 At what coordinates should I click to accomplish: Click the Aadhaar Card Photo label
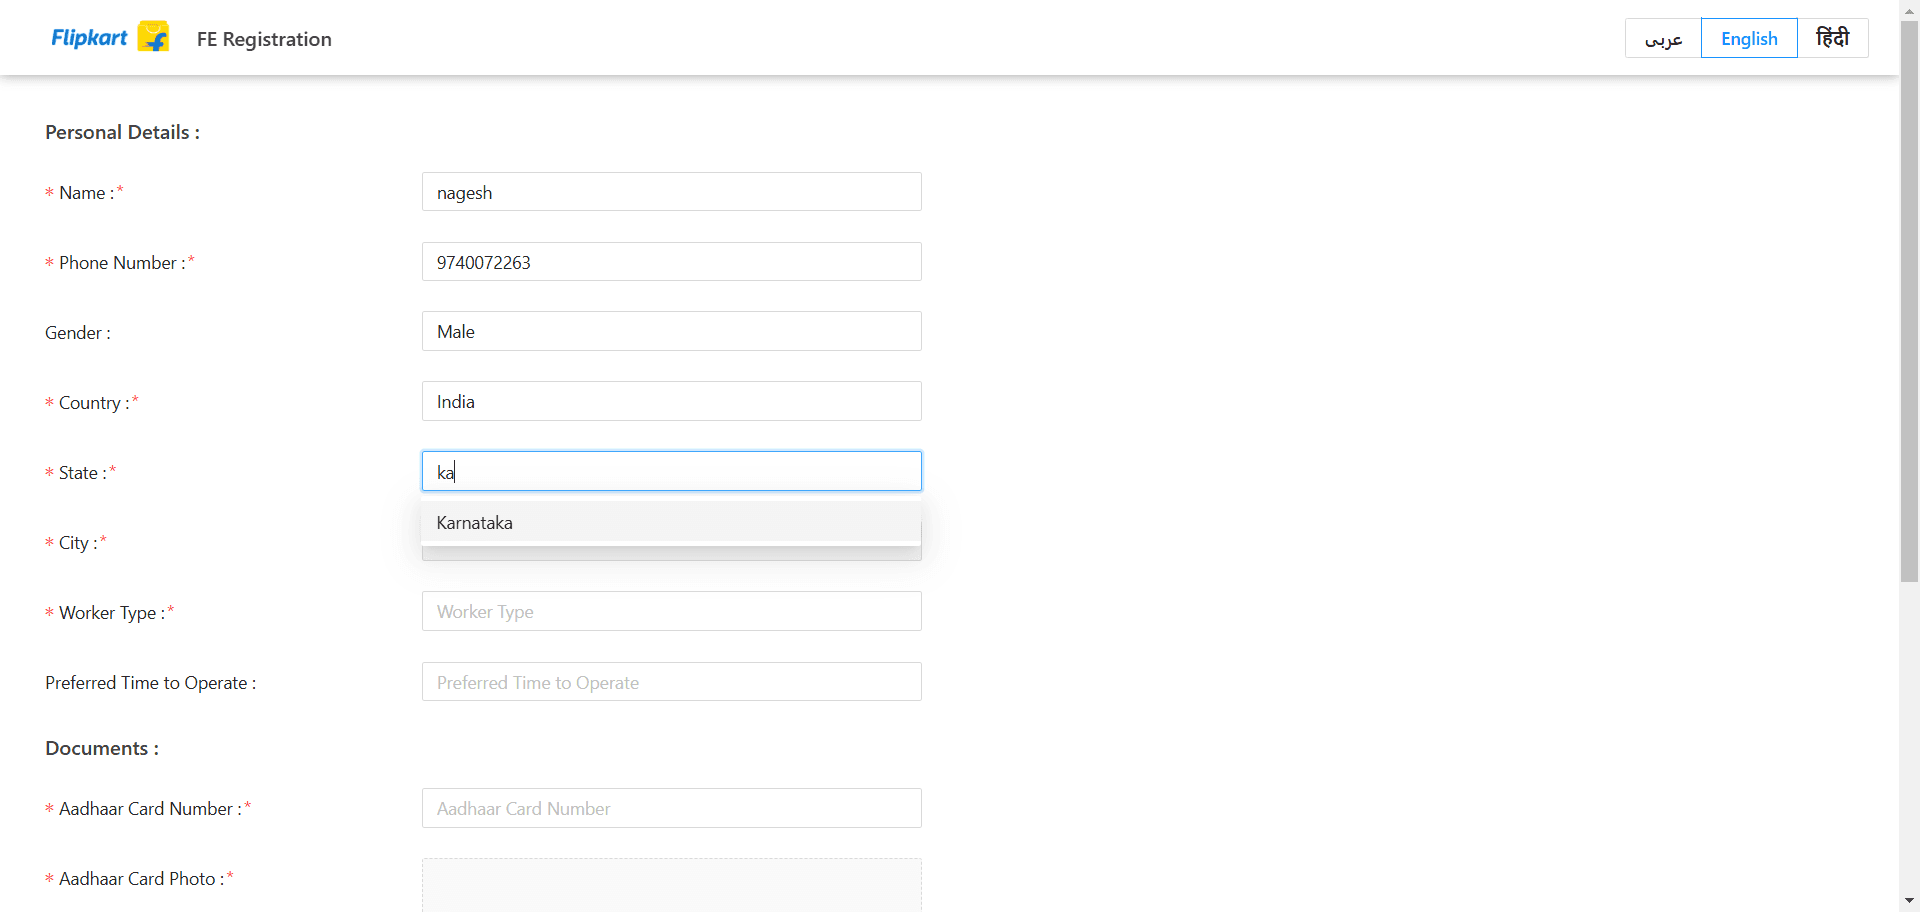click(x=139, y=878)
